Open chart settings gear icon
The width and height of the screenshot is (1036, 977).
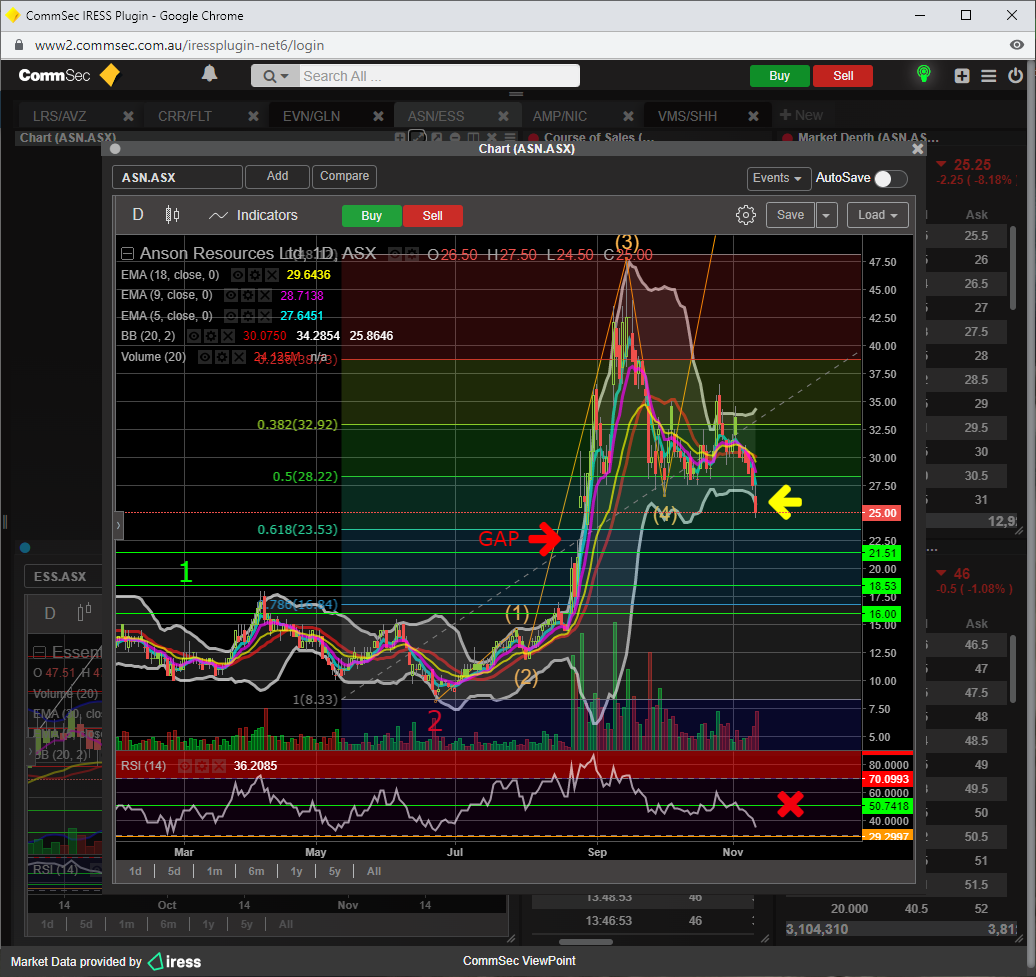tap(745, 215)
